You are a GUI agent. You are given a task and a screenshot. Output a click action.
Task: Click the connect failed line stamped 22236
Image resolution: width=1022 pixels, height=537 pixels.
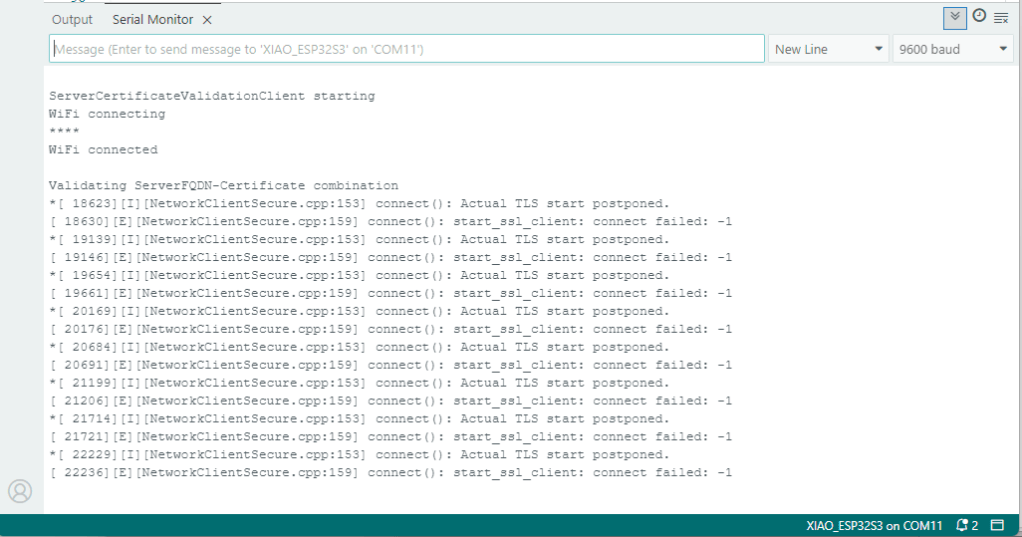point(390,472)
